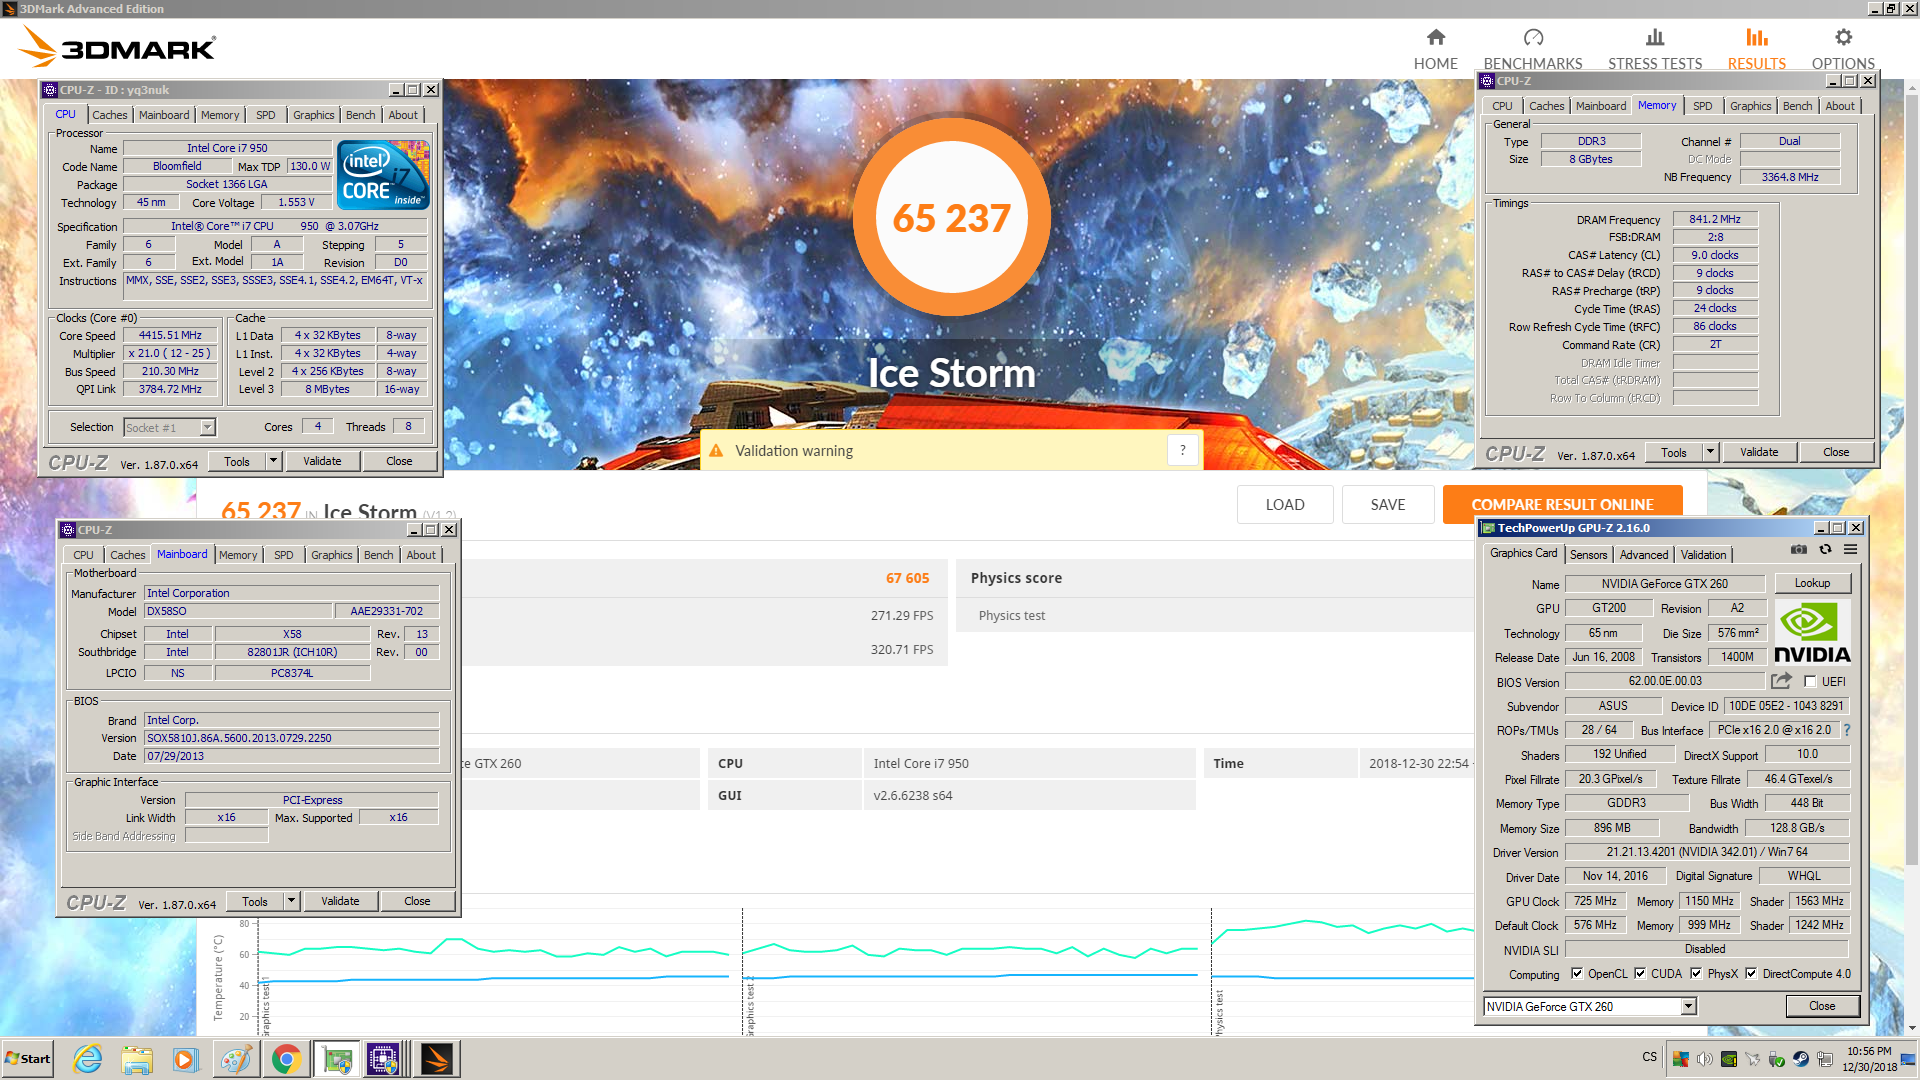1920x1080 pixels.
Task: Click the NVIDIA tray icon
Action: (1728, 1059)
